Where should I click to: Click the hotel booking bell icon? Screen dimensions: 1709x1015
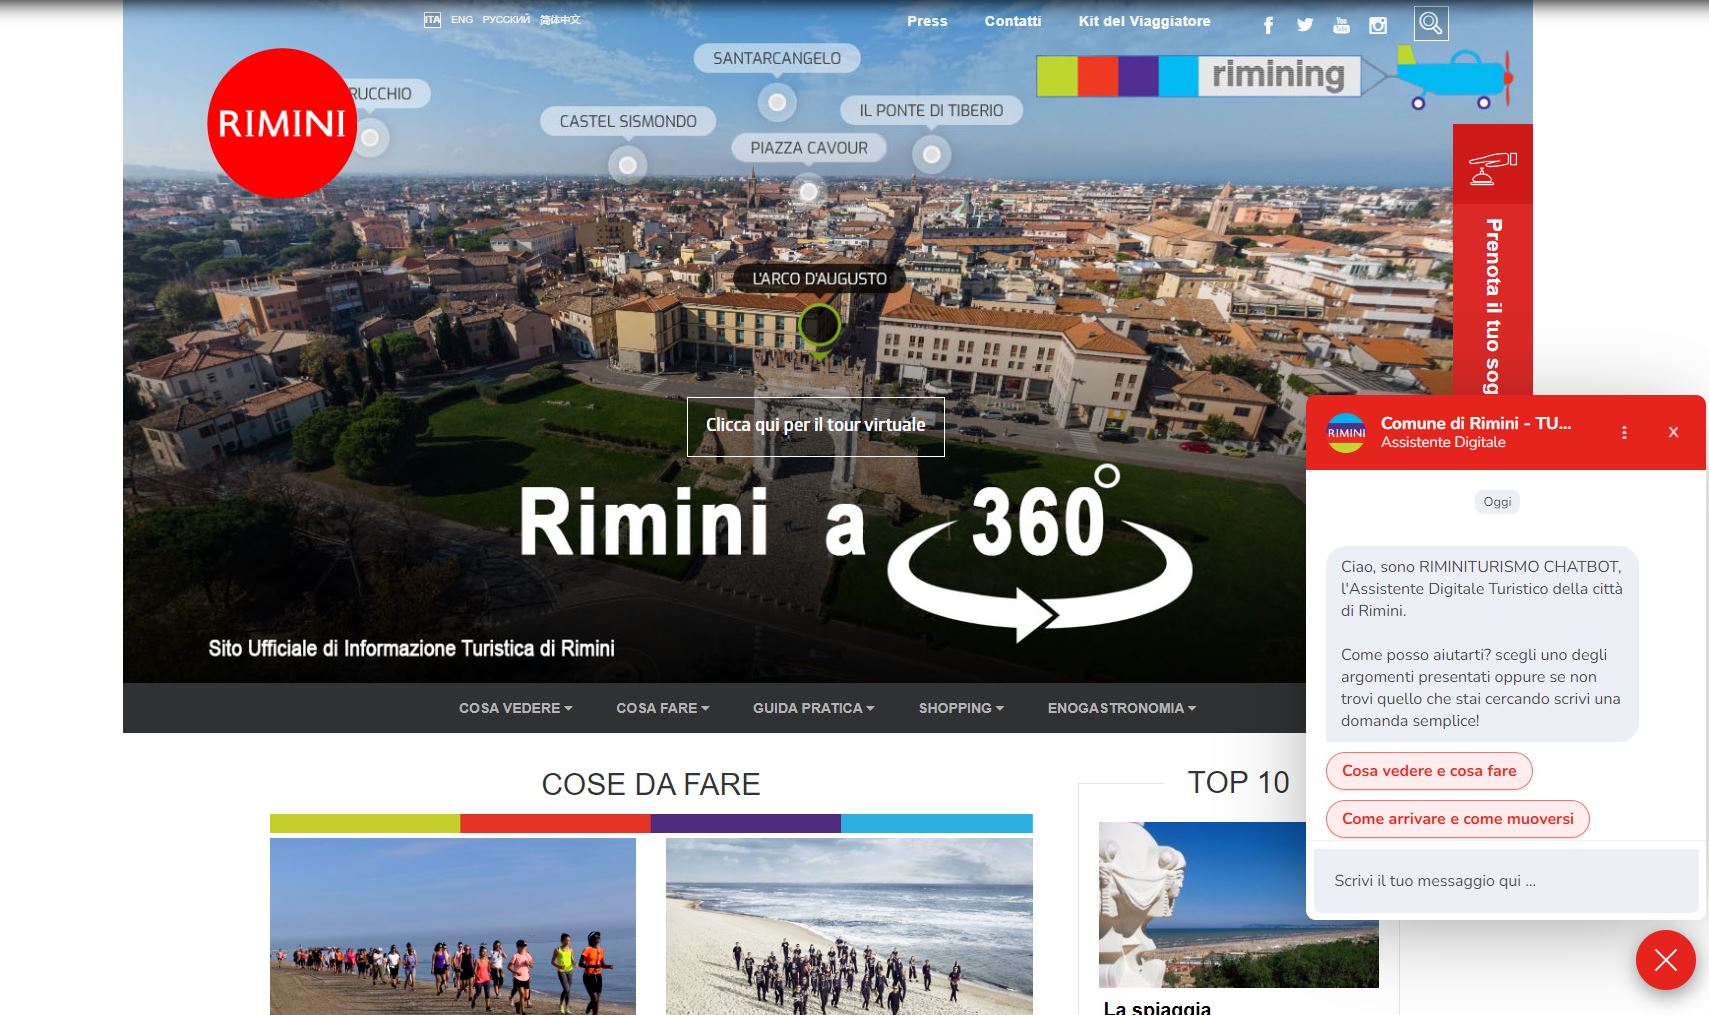(1491, 166)
